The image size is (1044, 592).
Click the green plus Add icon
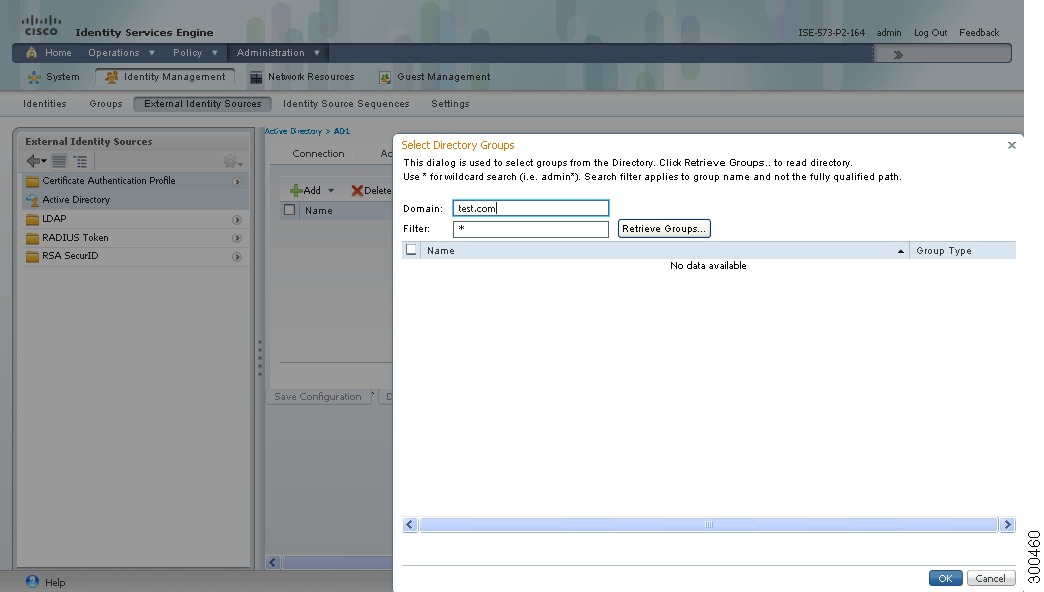(x=296, y=190)
